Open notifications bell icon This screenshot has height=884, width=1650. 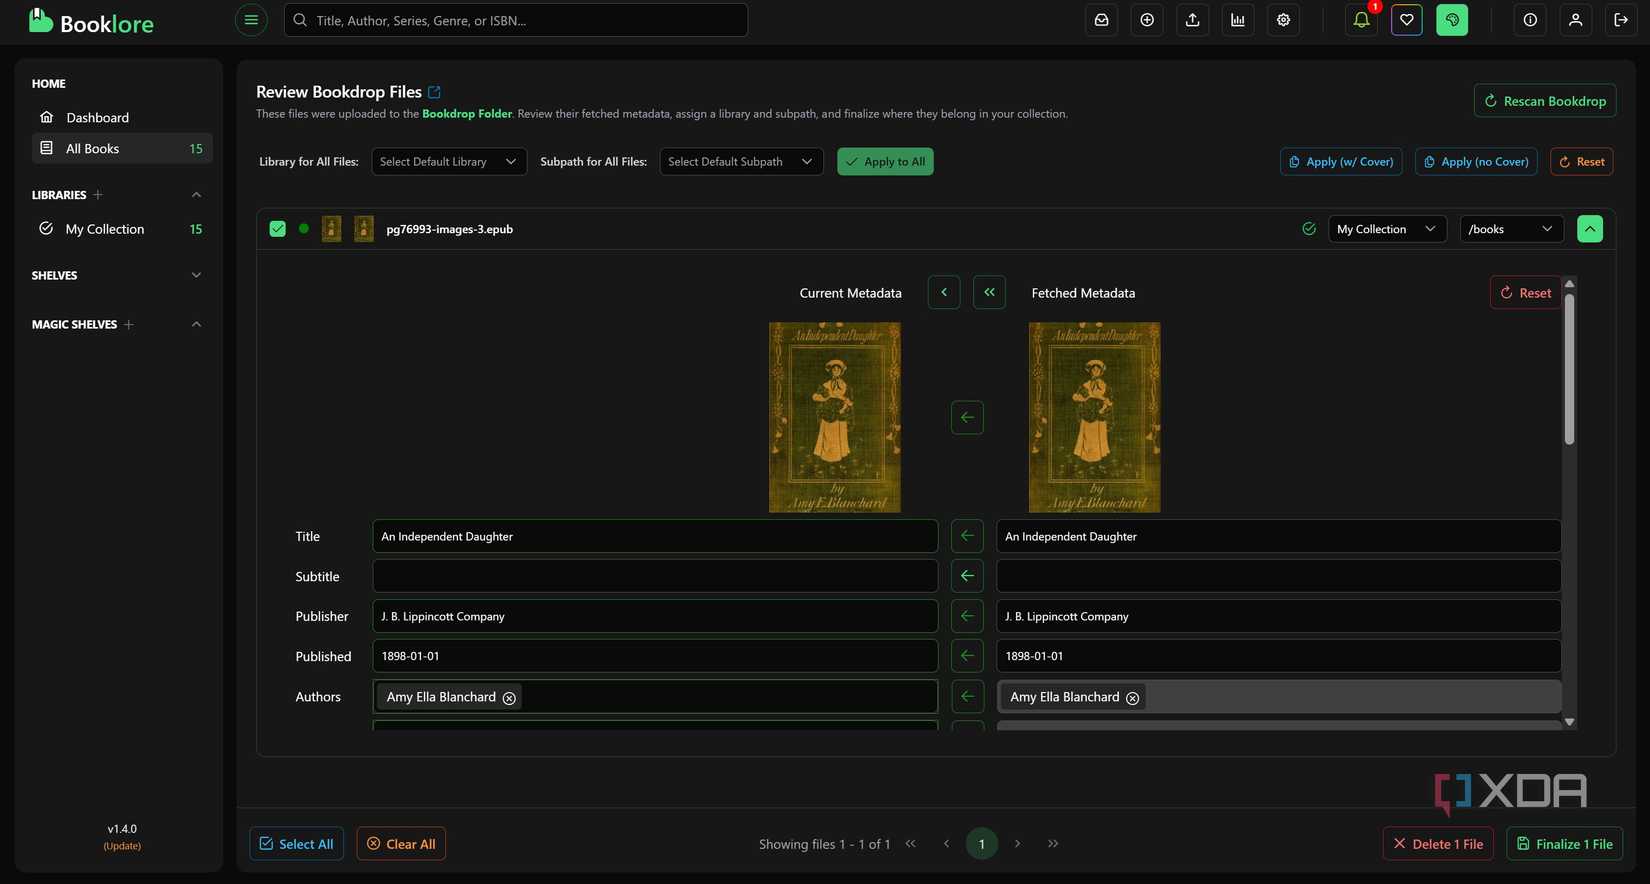pos(1361,20)
